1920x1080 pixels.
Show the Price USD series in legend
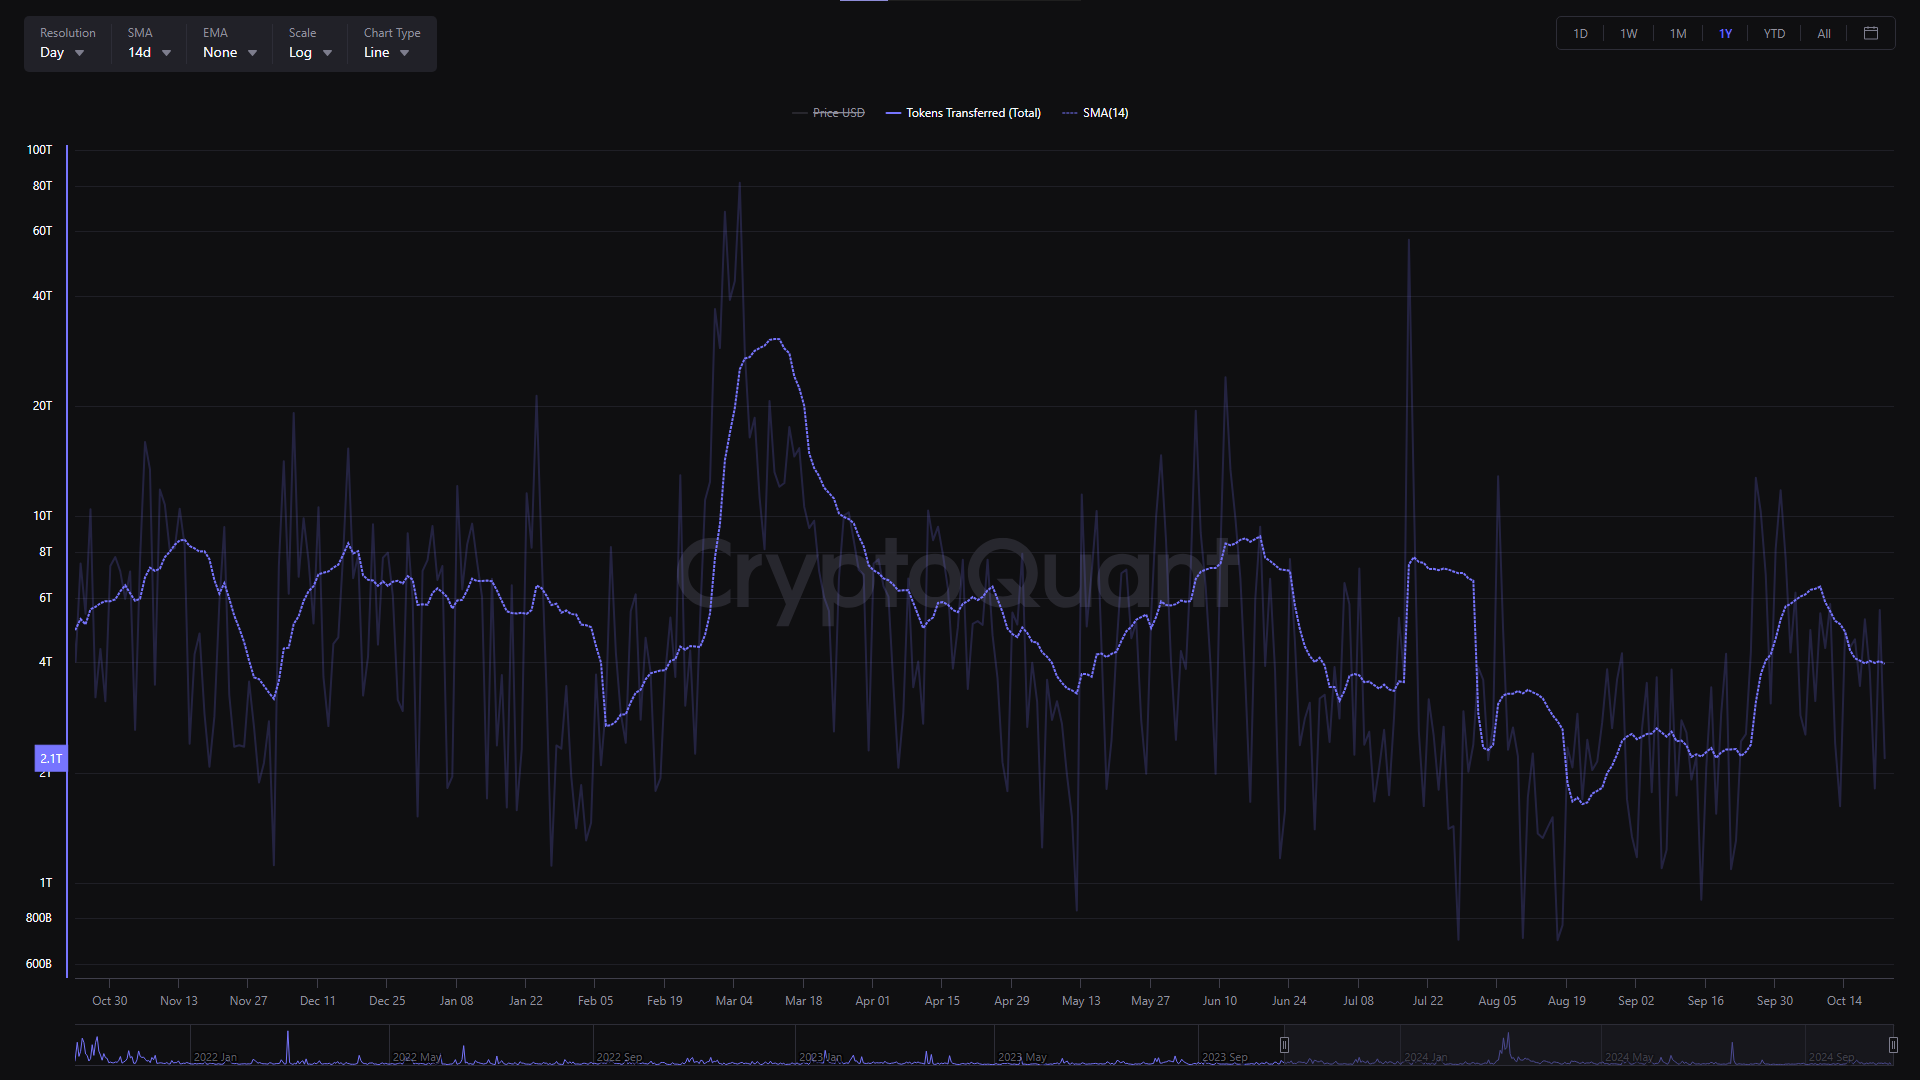[x=828, y=113]
